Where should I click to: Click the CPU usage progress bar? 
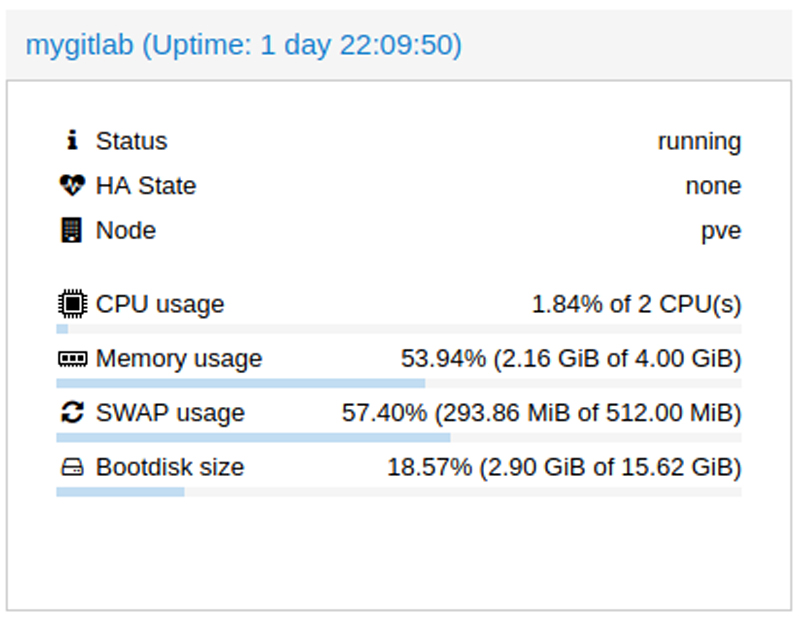pyautogui.click(x=400, y=327)
